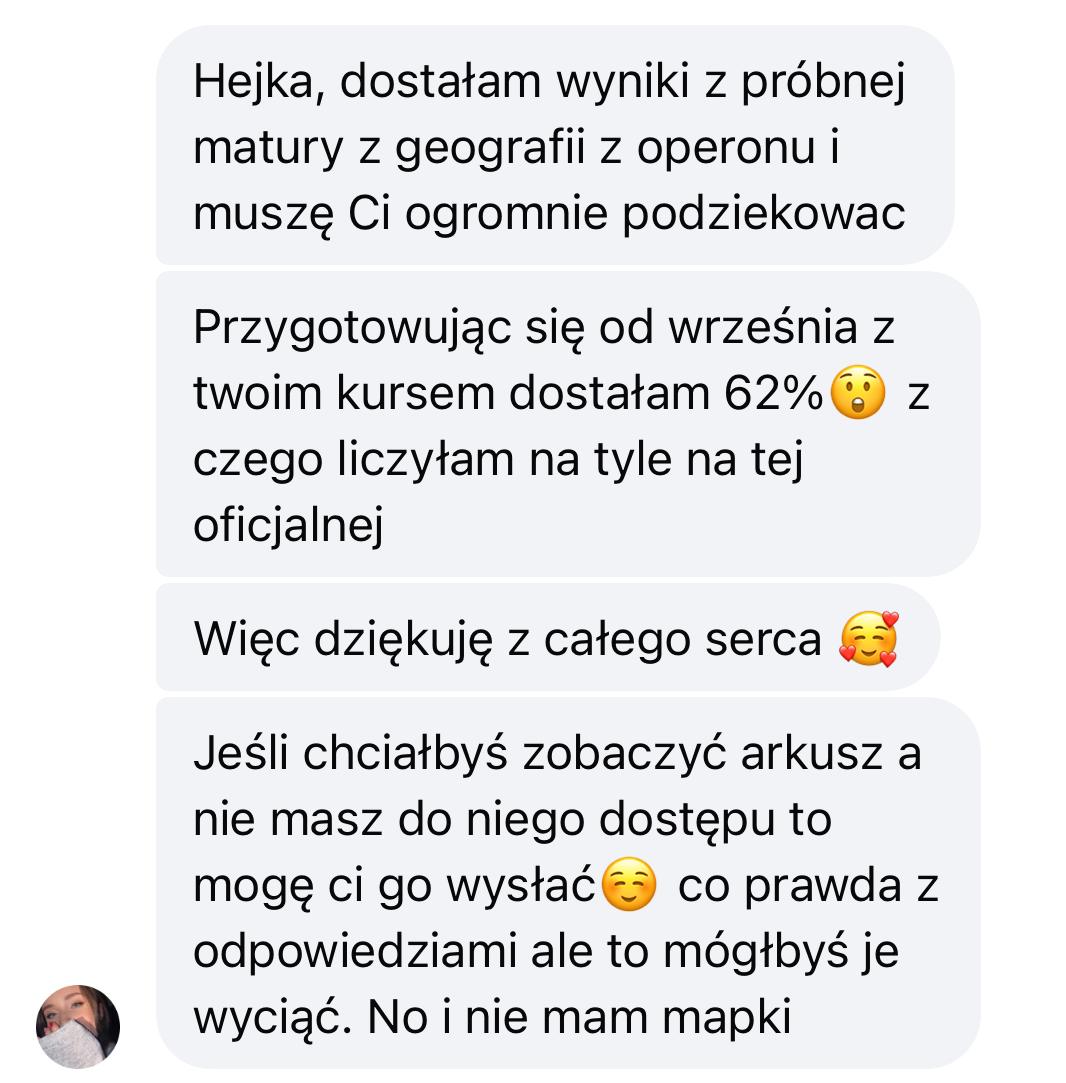
Task: Click the astonished face emoji after 62%
Action: point(857,392)
